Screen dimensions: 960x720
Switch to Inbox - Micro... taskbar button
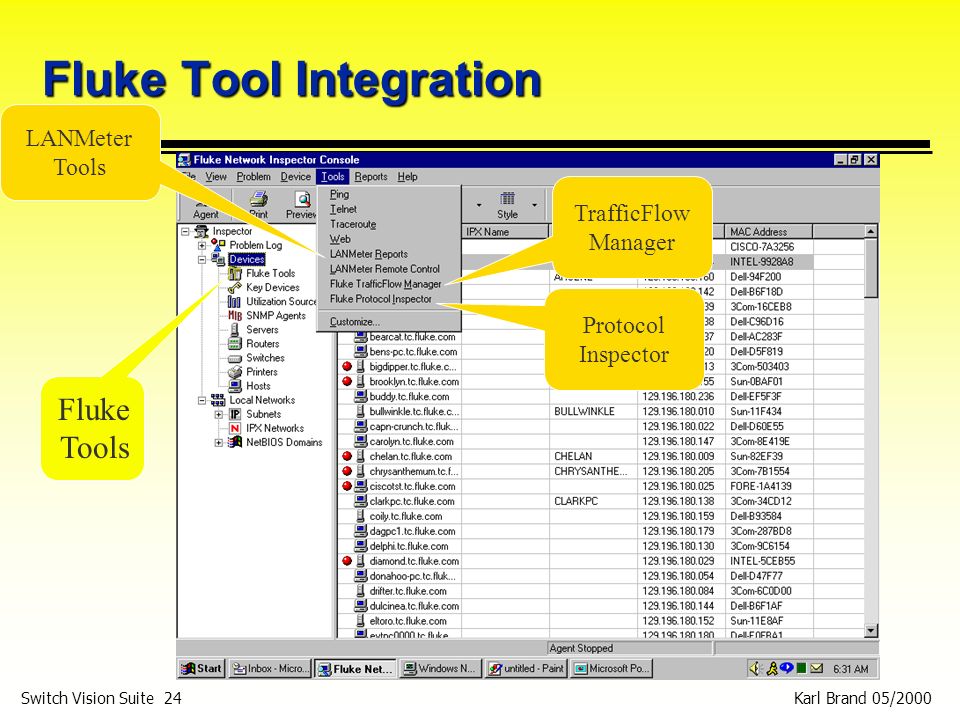tap(270, 669)
